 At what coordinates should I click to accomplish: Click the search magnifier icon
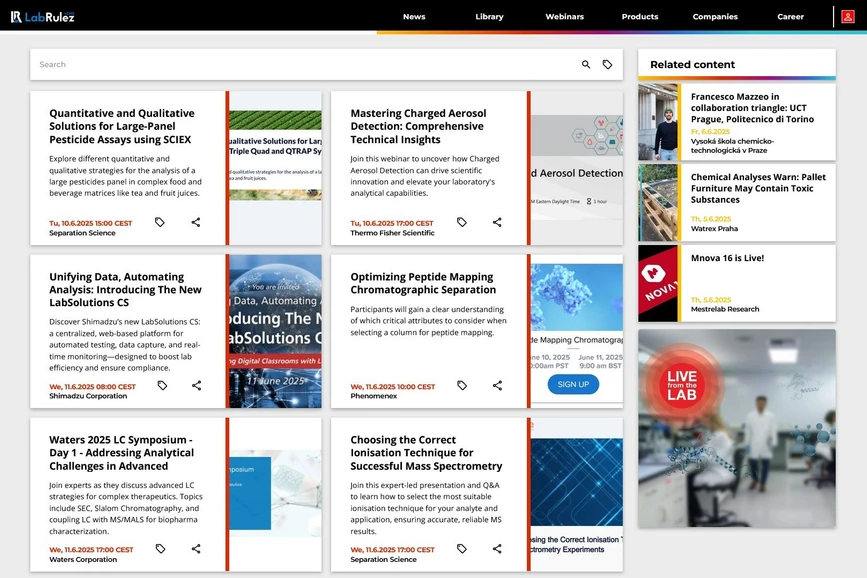click(586, 65)
